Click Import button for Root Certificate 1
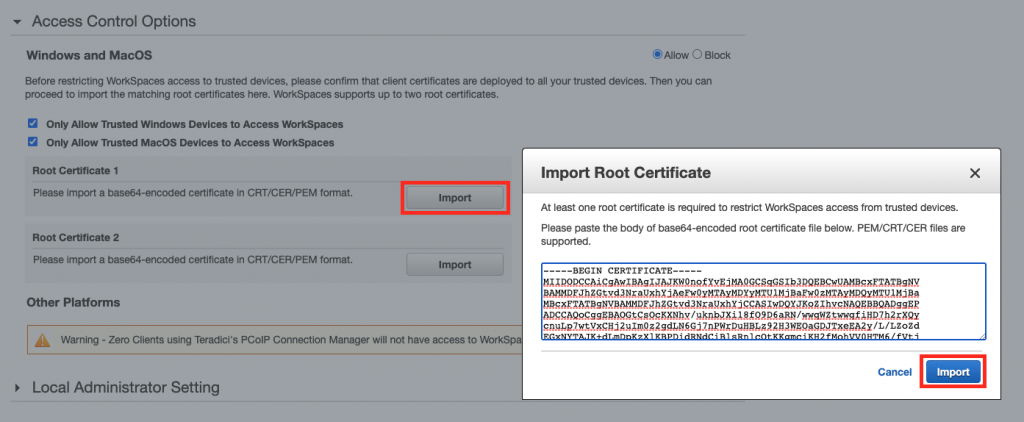 [x=455, y=198]
